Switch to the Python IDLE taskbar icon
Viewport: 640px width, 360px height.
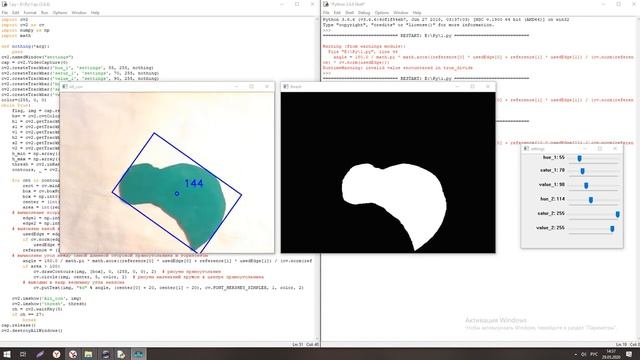(x=105, y=354)
